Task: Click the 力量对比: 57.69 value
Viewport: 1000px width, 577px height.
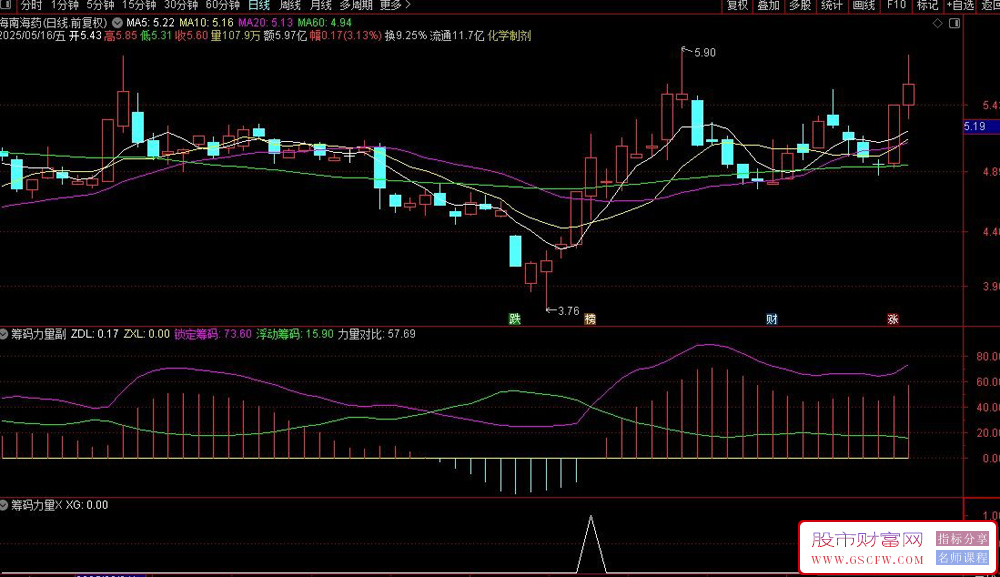Action: (x=376, y=334)
